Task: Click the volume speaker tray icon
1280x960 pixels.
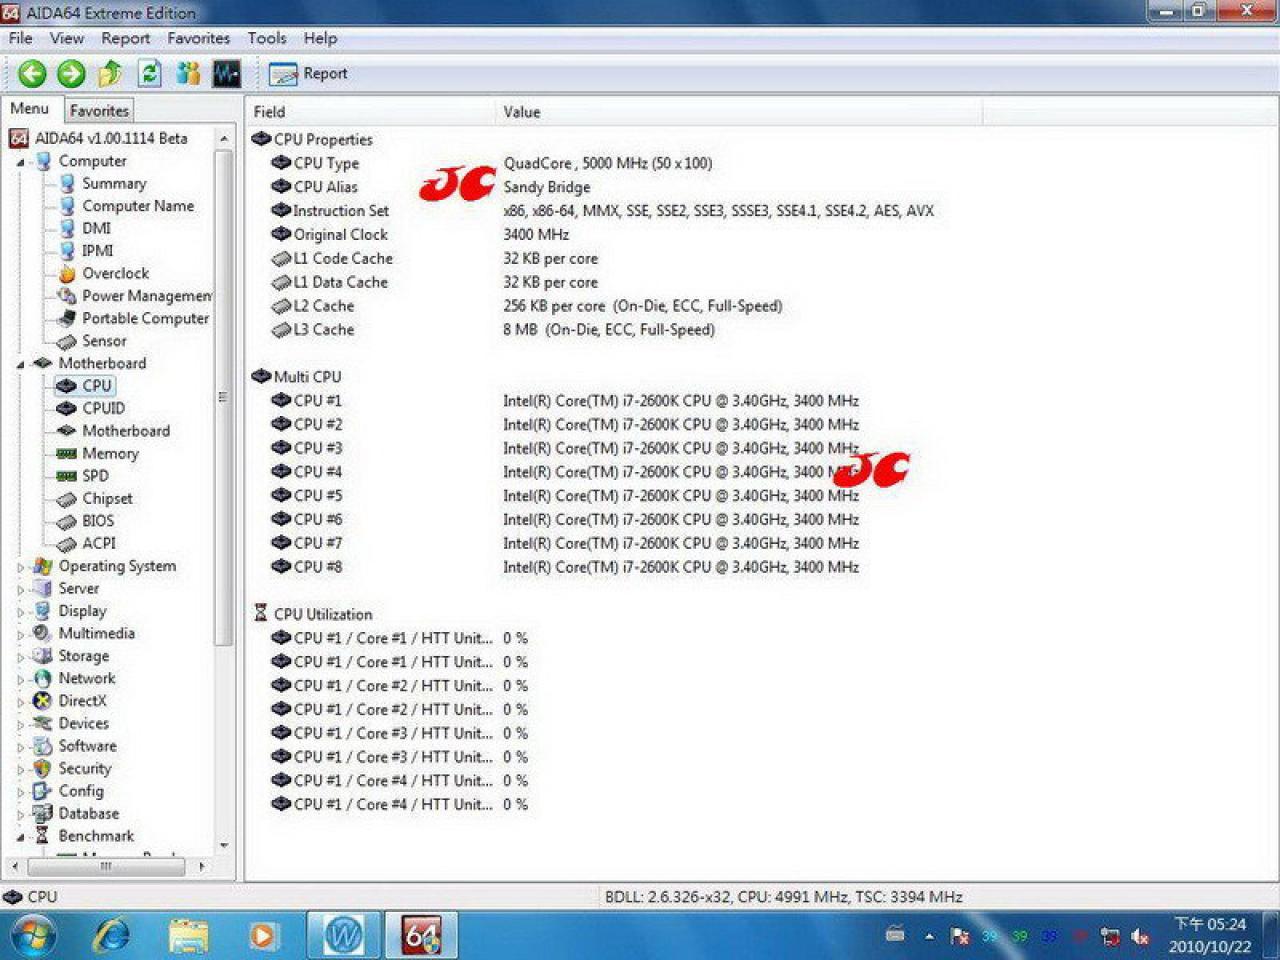Action: (1140, 937)
